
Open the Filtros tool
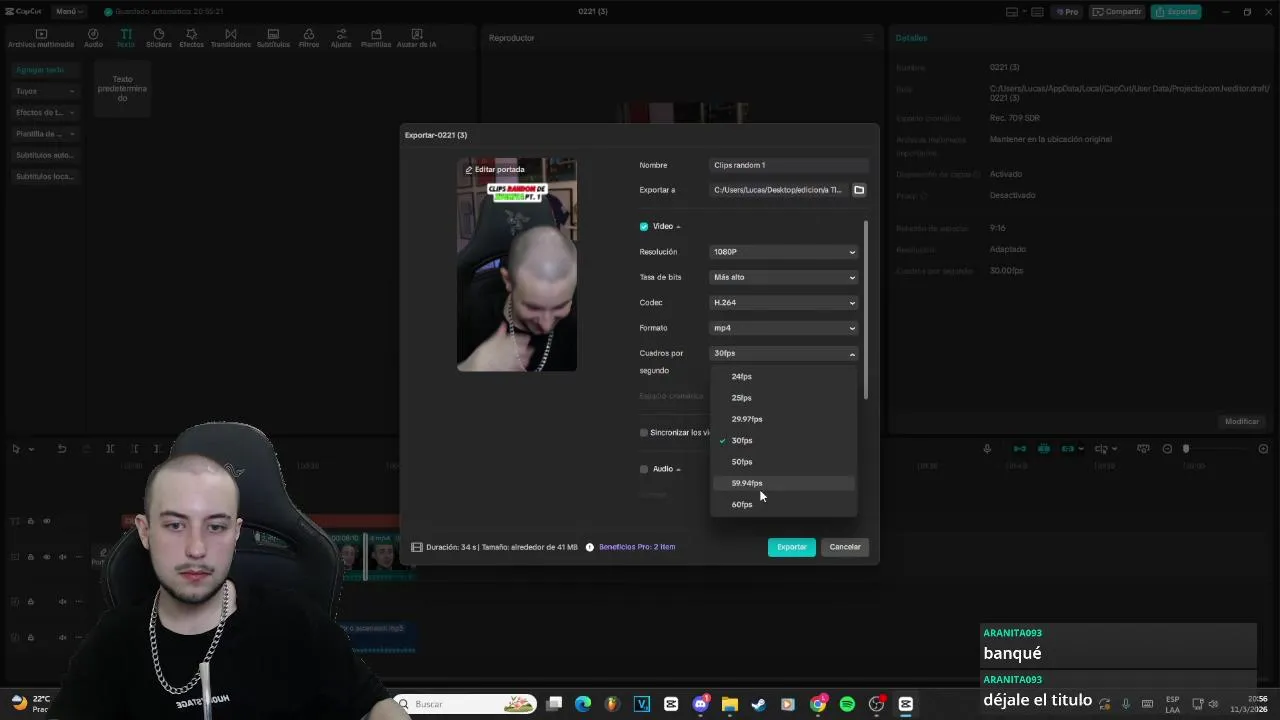(309, 38)
